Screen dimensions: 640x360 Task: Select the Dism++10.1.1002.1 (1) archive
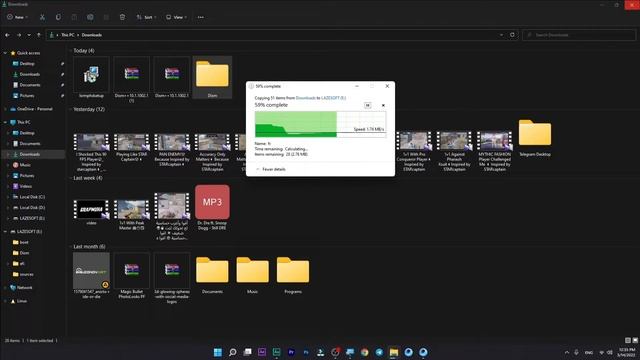click(x=131, y=79)
